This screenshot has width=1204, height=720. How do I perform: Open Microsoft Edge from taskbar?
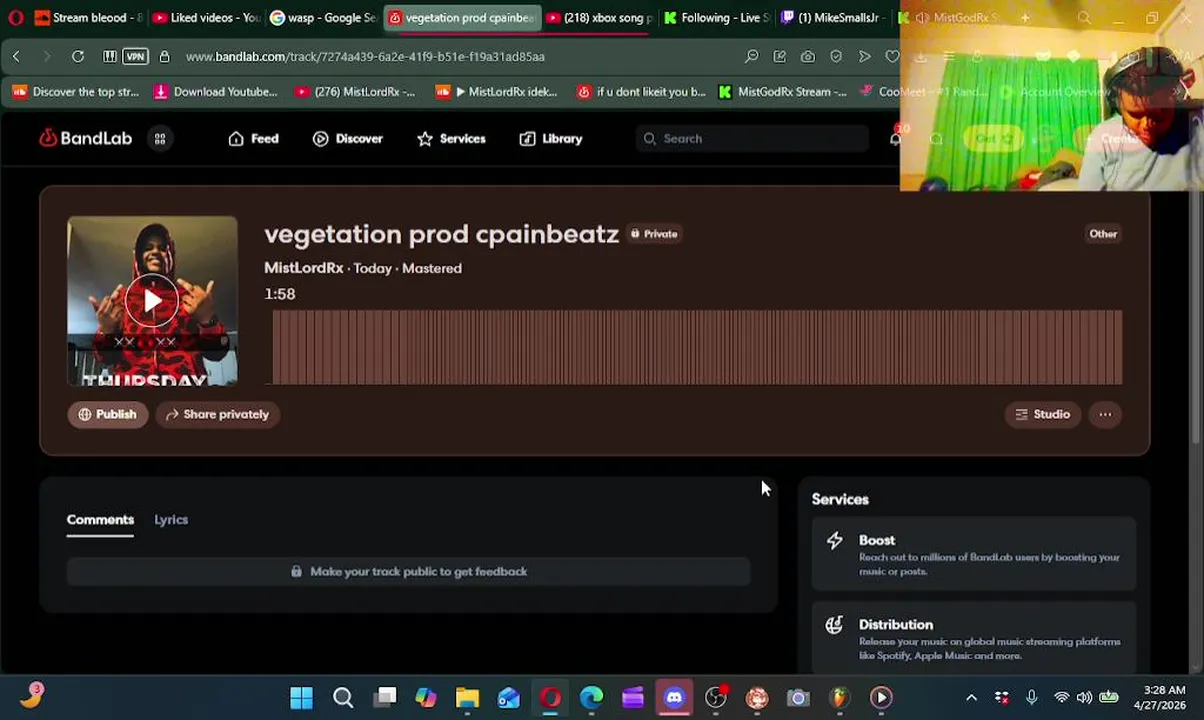(591, 697)
